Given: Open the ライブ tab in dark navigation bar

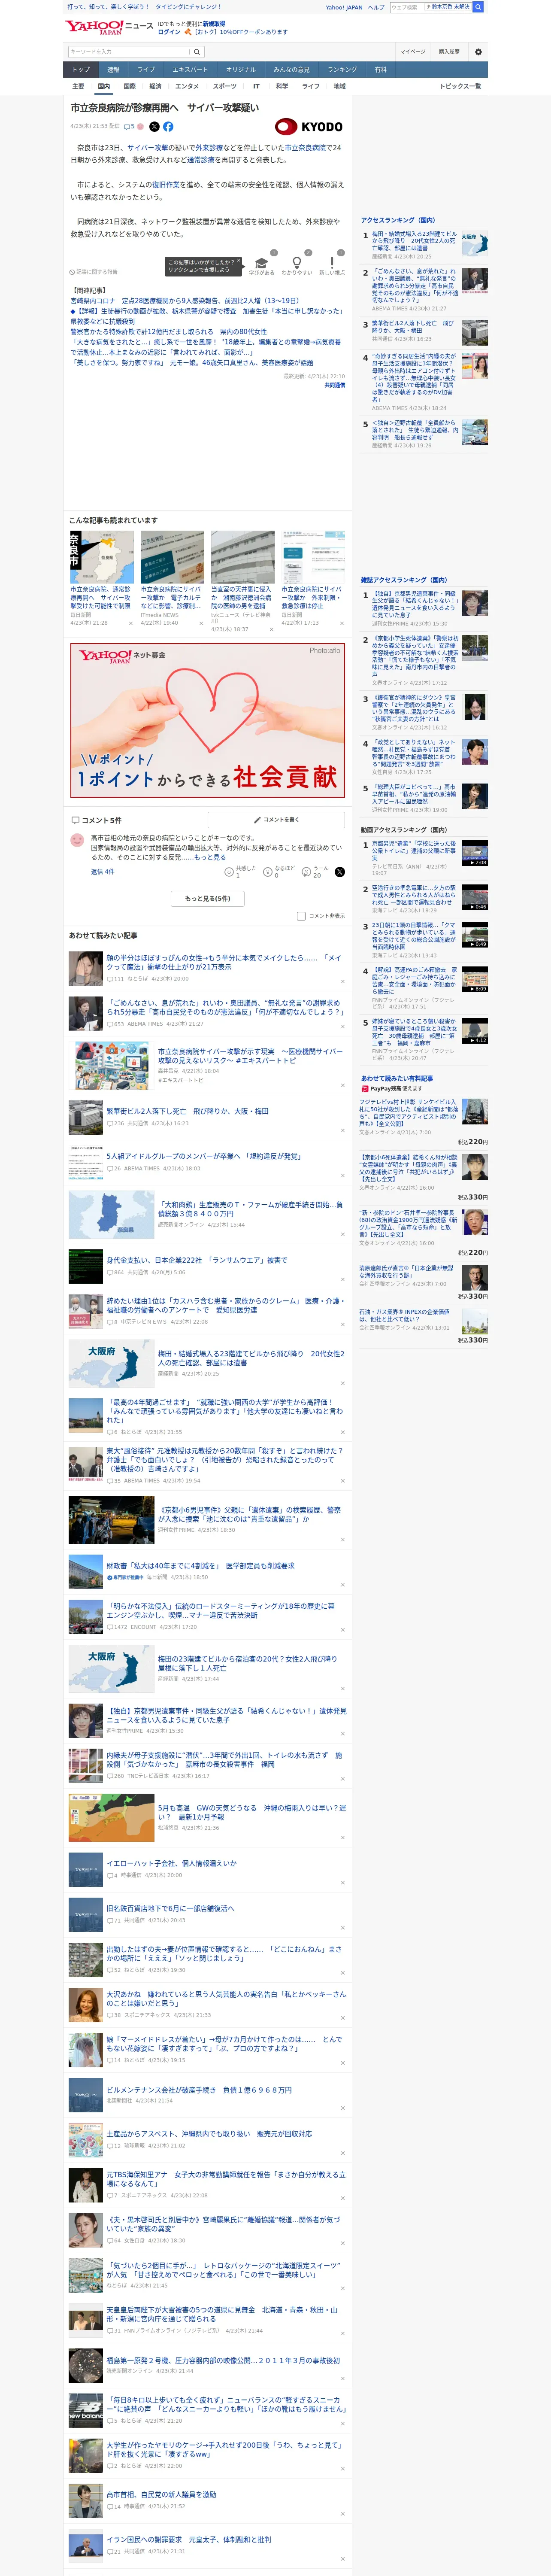Looking at the screenshot, I should click(146, 70).
